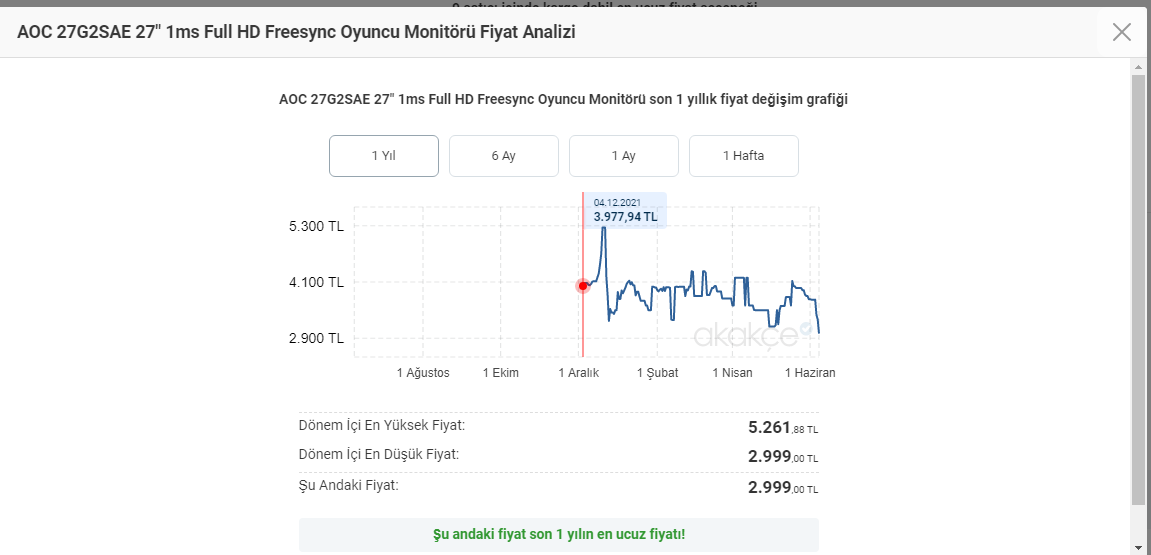Click the red data point marker on chart
1151x555 pixels.
point(583,286)
